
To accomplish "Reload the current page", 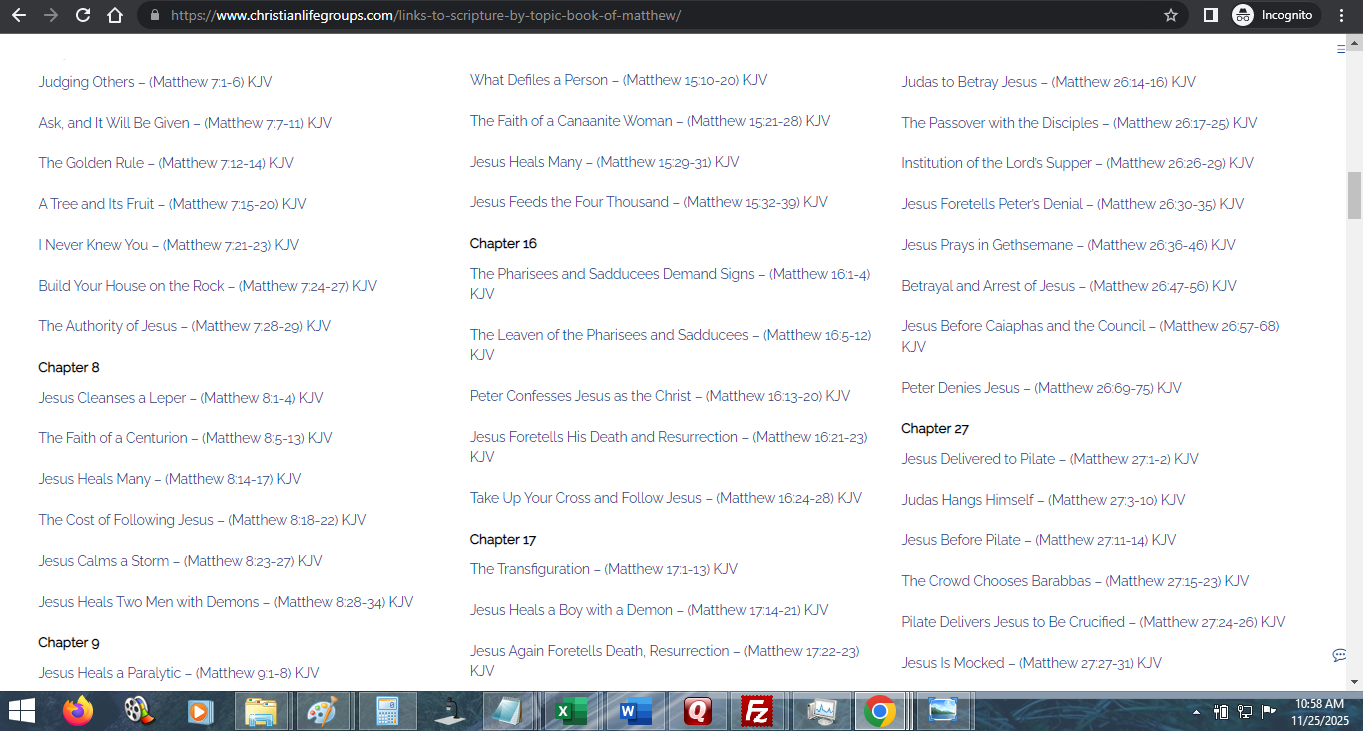I will click(83, 16).
